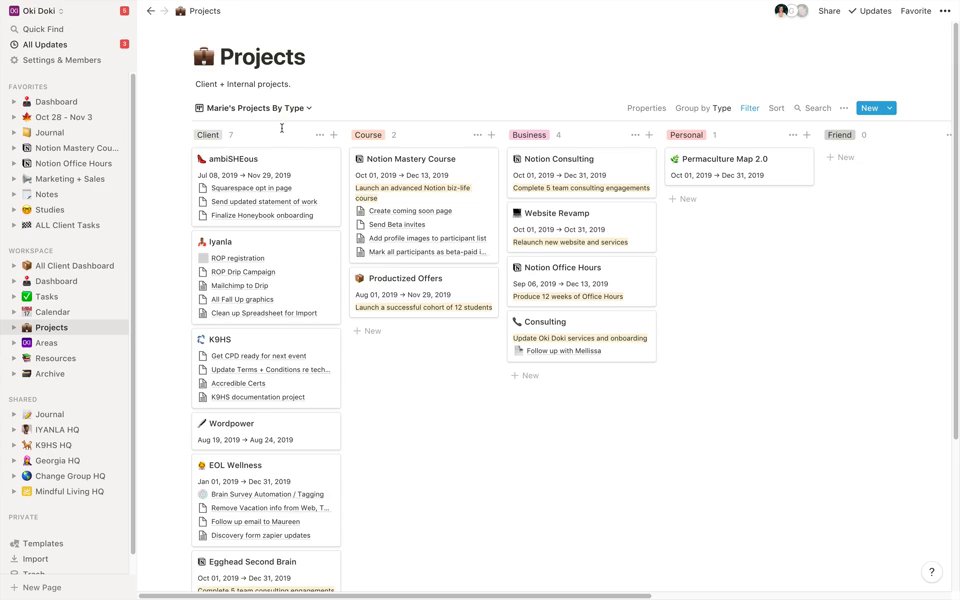The image size is (960, 600).
Task: Click the Share button
Action: click(829, 11)
